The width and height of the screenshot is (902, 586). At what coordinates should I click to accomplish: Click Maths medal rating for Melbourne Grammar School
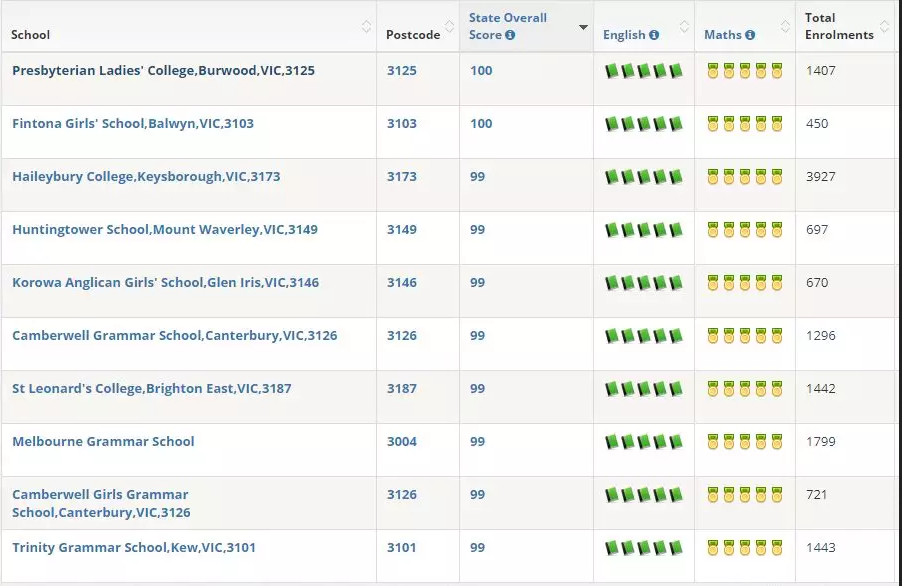(745, 442)
